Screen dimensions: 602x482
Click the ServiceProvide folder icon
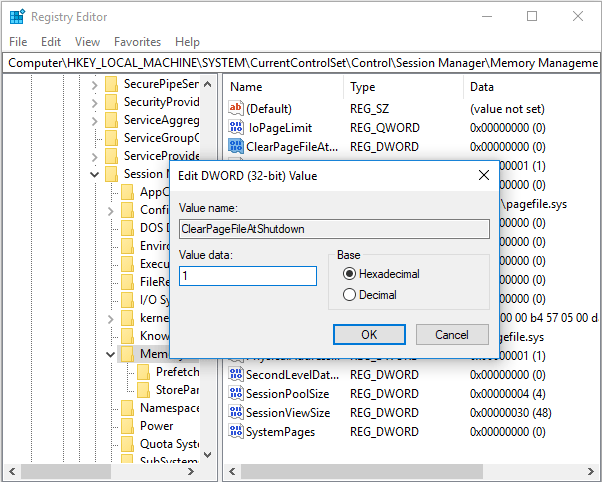coord(111,156)
